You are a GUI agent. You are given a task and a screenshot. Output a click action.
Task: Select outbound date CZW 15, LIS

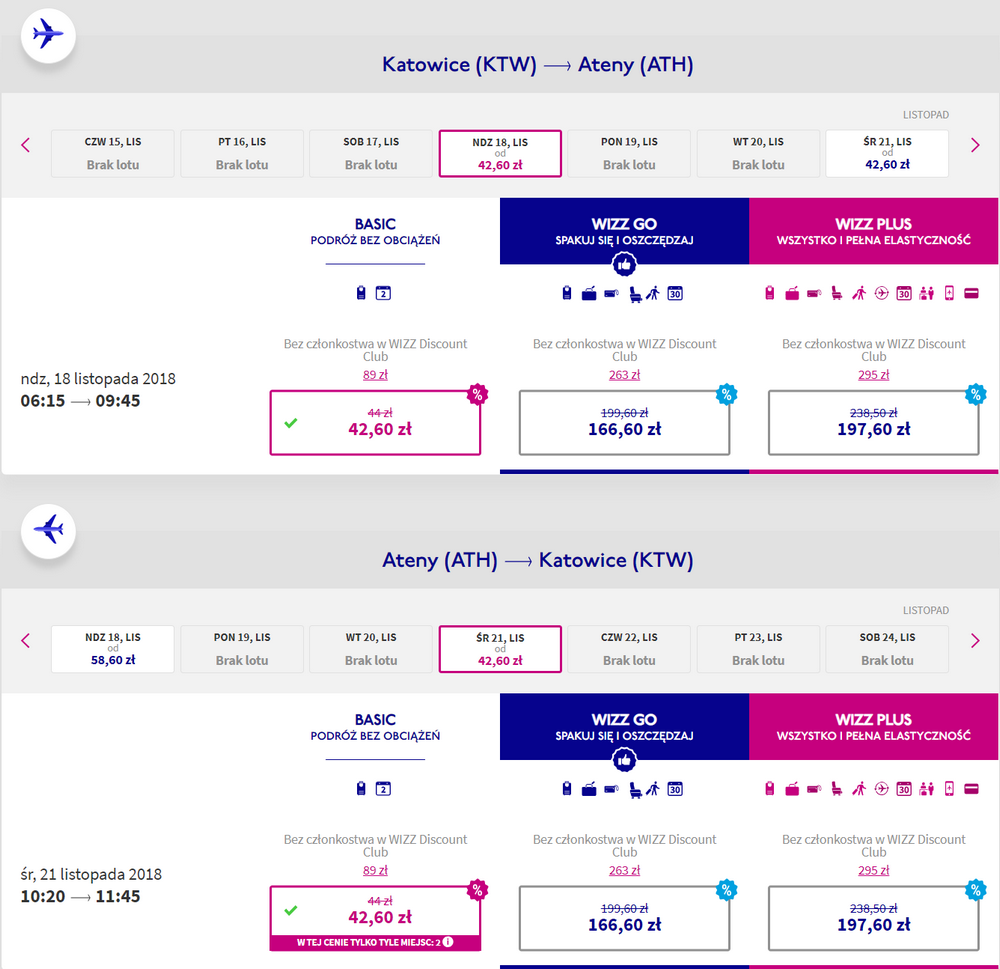coord(113,154)
